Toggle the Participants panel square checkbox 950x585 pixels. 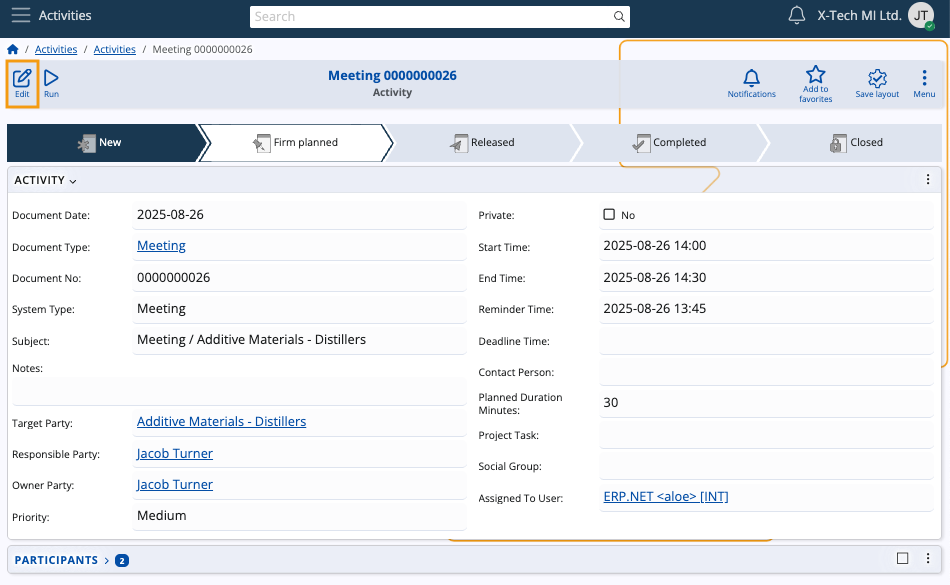coord(902,558)
